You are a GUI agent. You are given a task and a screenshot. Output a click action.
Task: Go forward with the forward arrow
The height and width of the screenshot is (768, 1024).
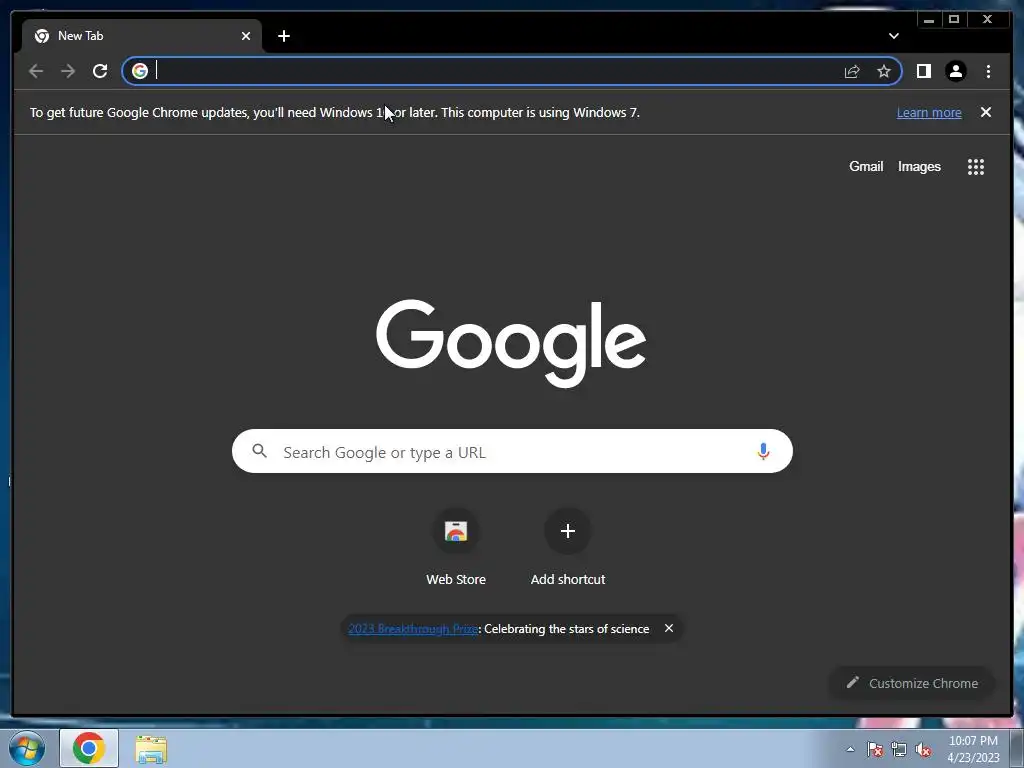68,71
